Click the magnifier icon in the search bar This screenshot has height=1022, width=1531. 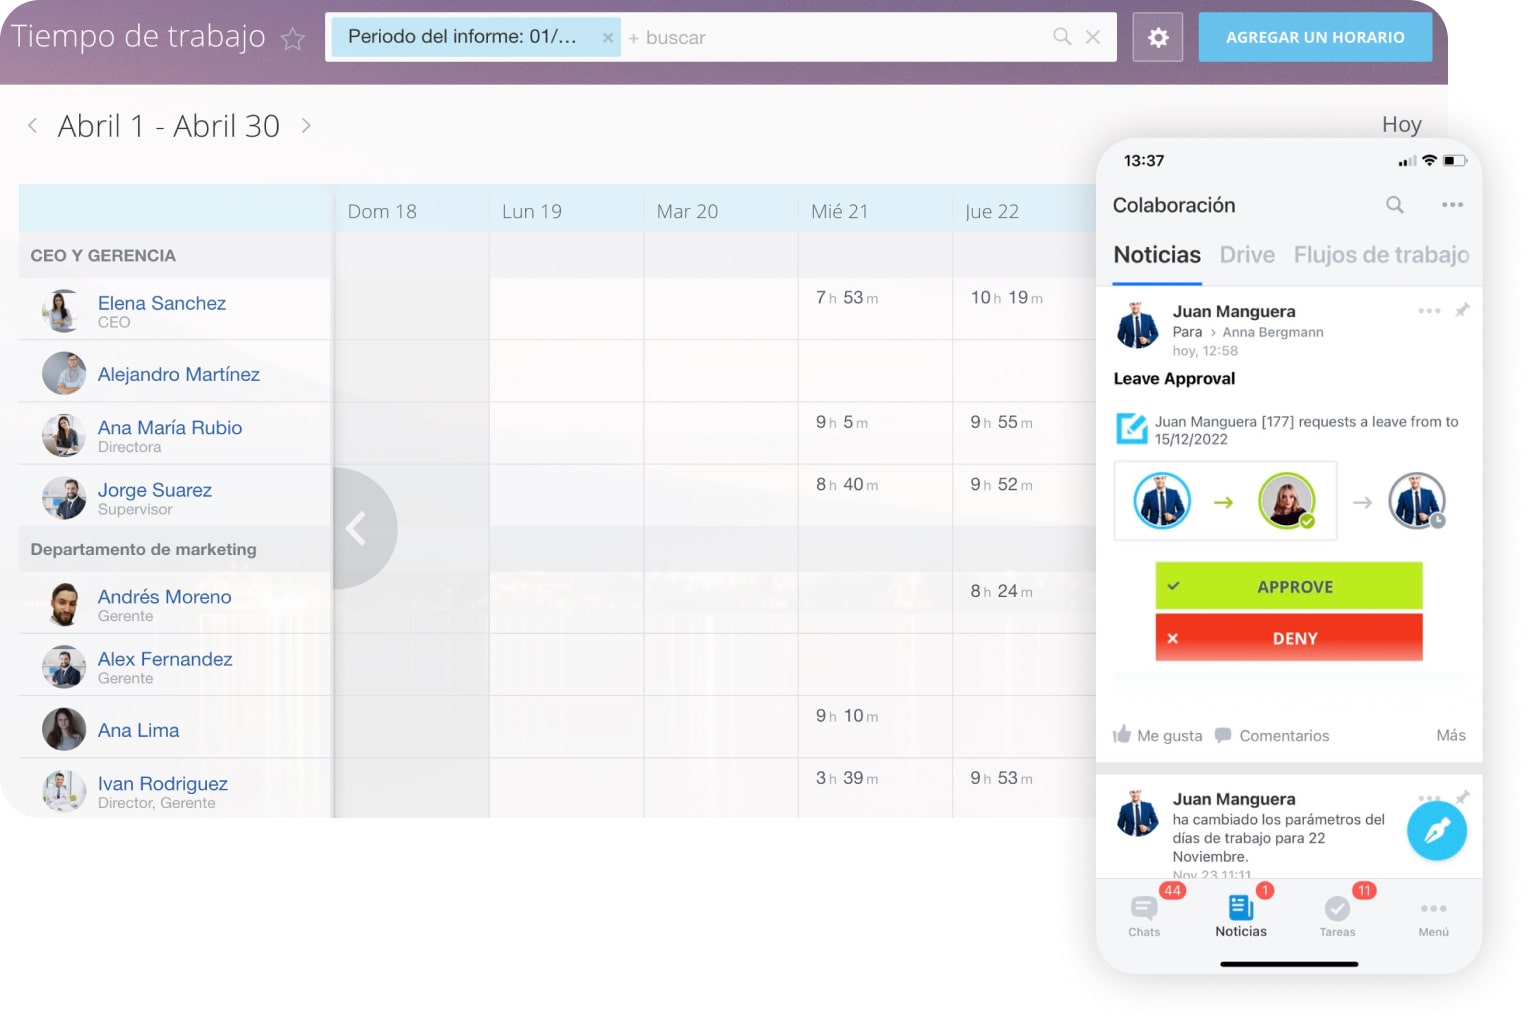point(1062,37)
